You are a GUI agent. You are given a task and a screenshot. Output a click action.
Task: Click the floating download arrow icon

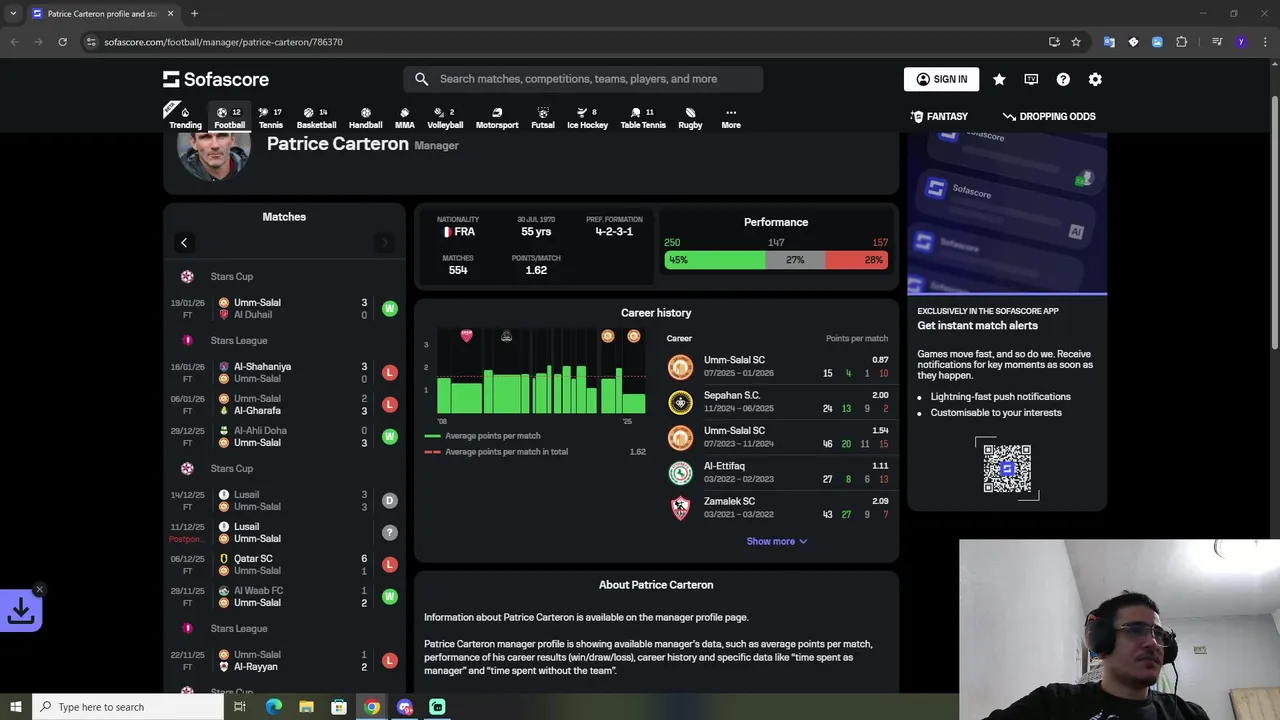[21, 612]
